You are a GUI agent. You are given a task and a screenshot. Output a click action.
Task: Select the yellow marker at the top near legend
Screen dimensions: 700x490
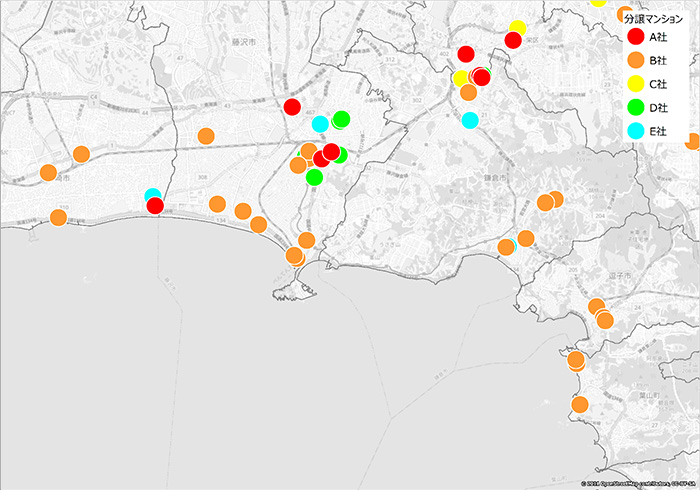[x=517, y=28]
